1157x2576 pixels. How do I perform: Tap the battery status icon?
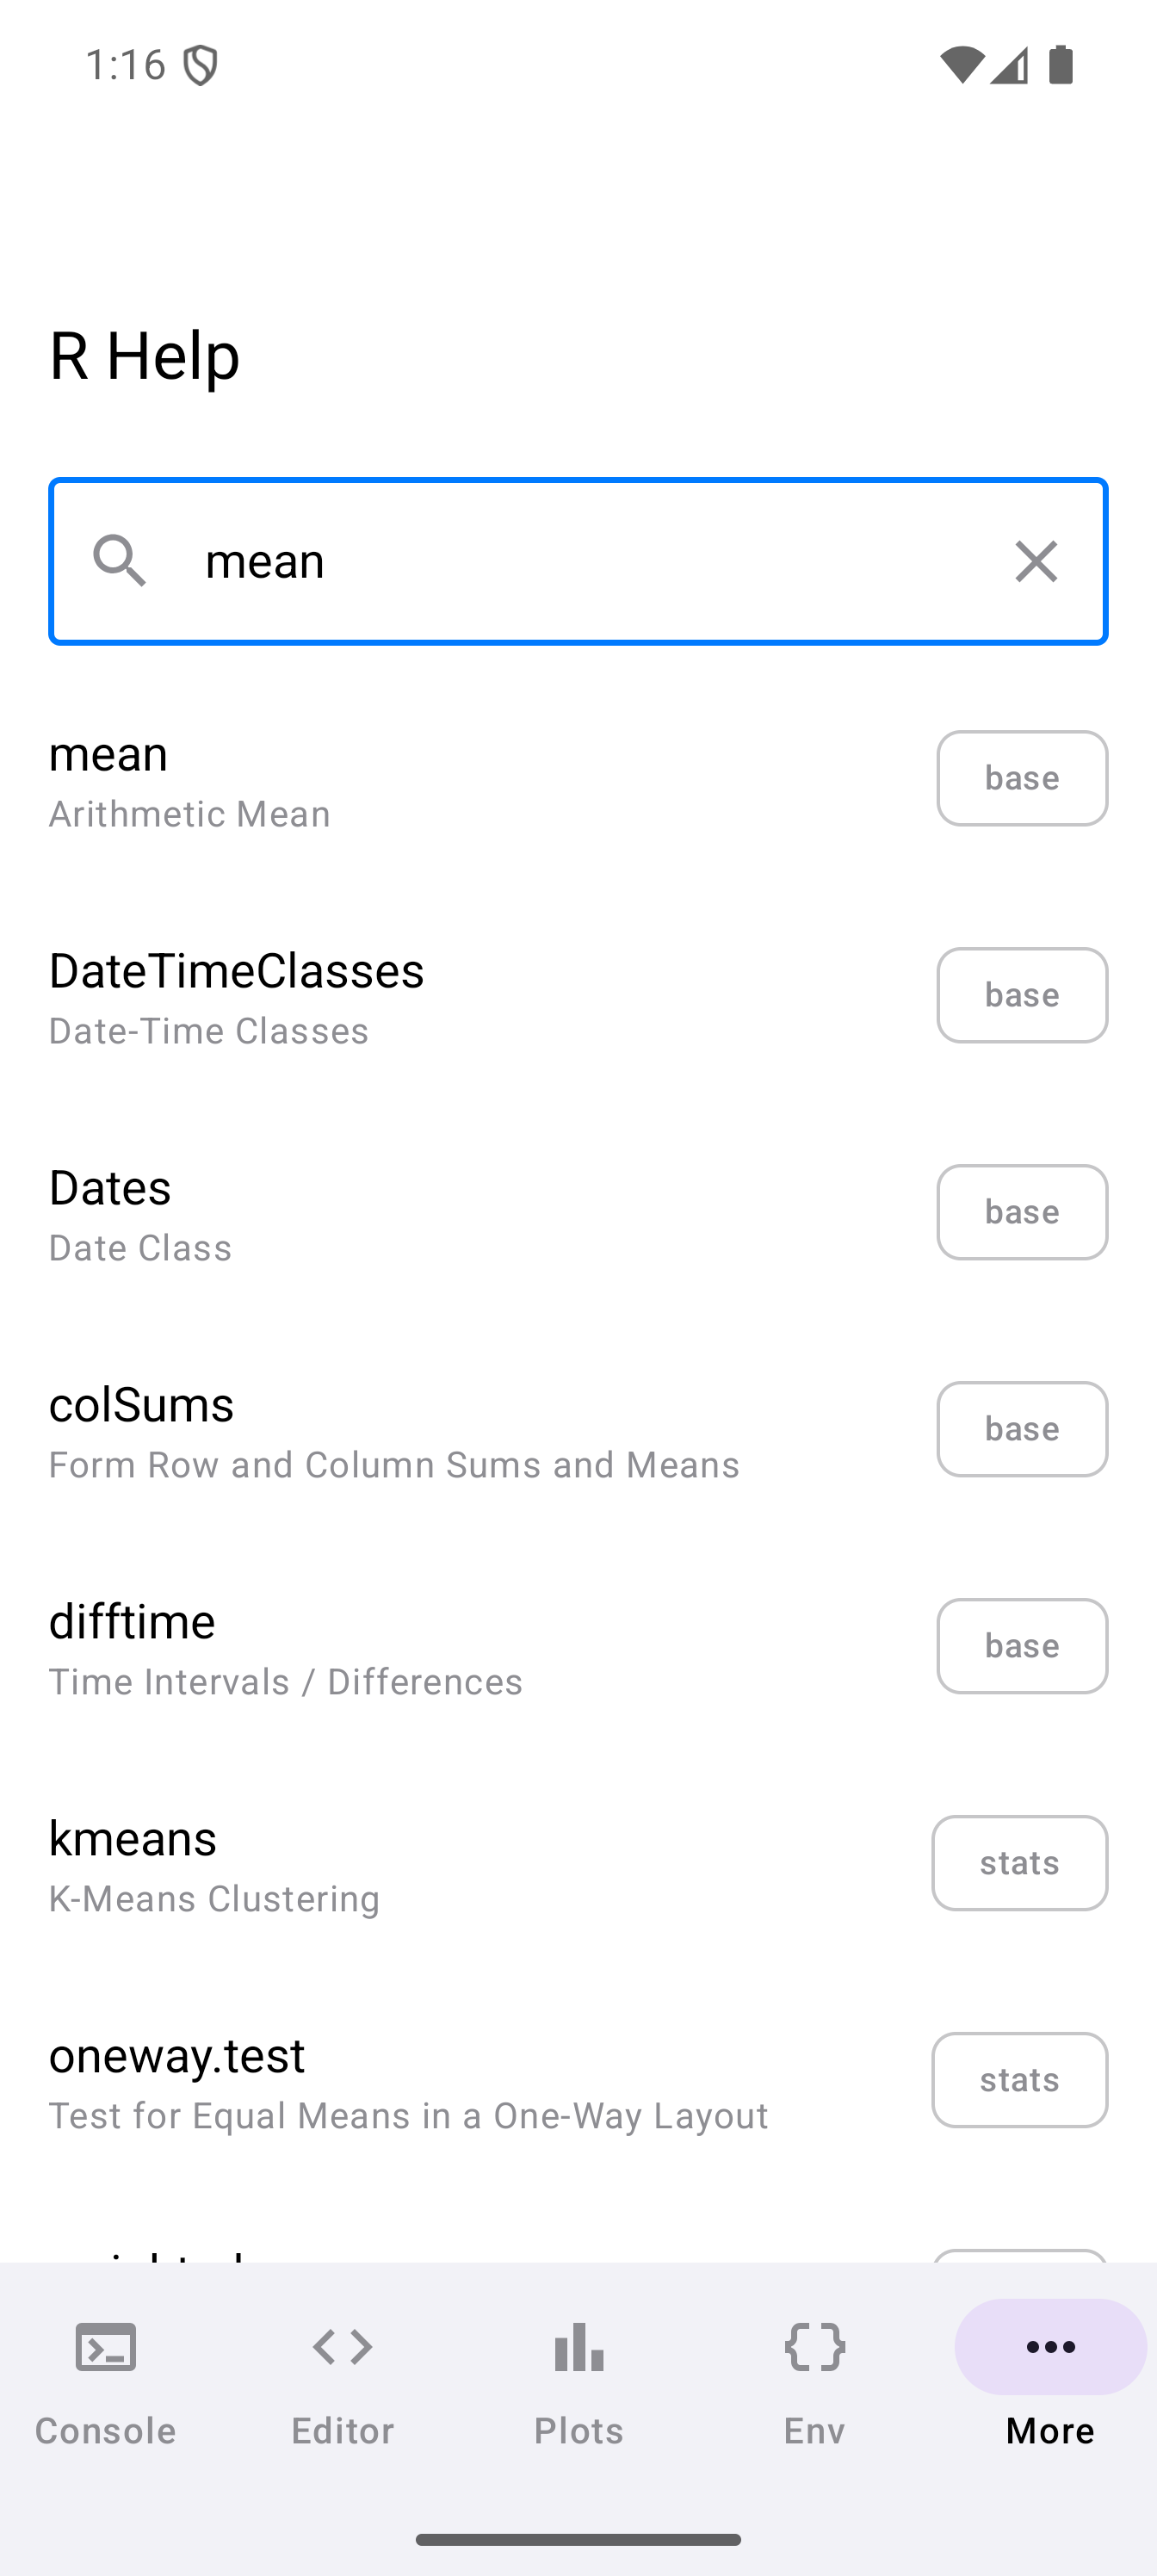pyautogui.click(x=1061, y=65)
